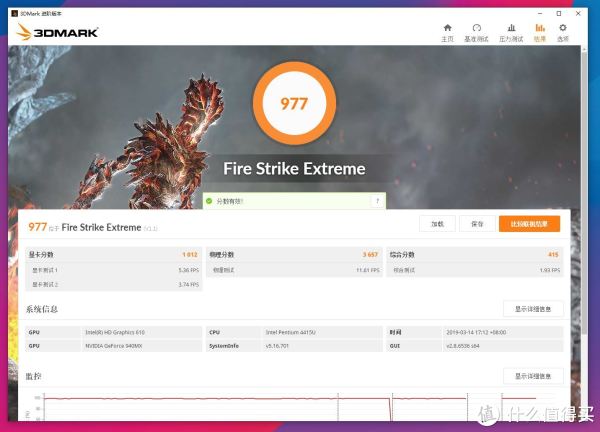This screenshot has width=600, height=432.
Task: Click the 3 657 physics score value
Action: [370, 254]
